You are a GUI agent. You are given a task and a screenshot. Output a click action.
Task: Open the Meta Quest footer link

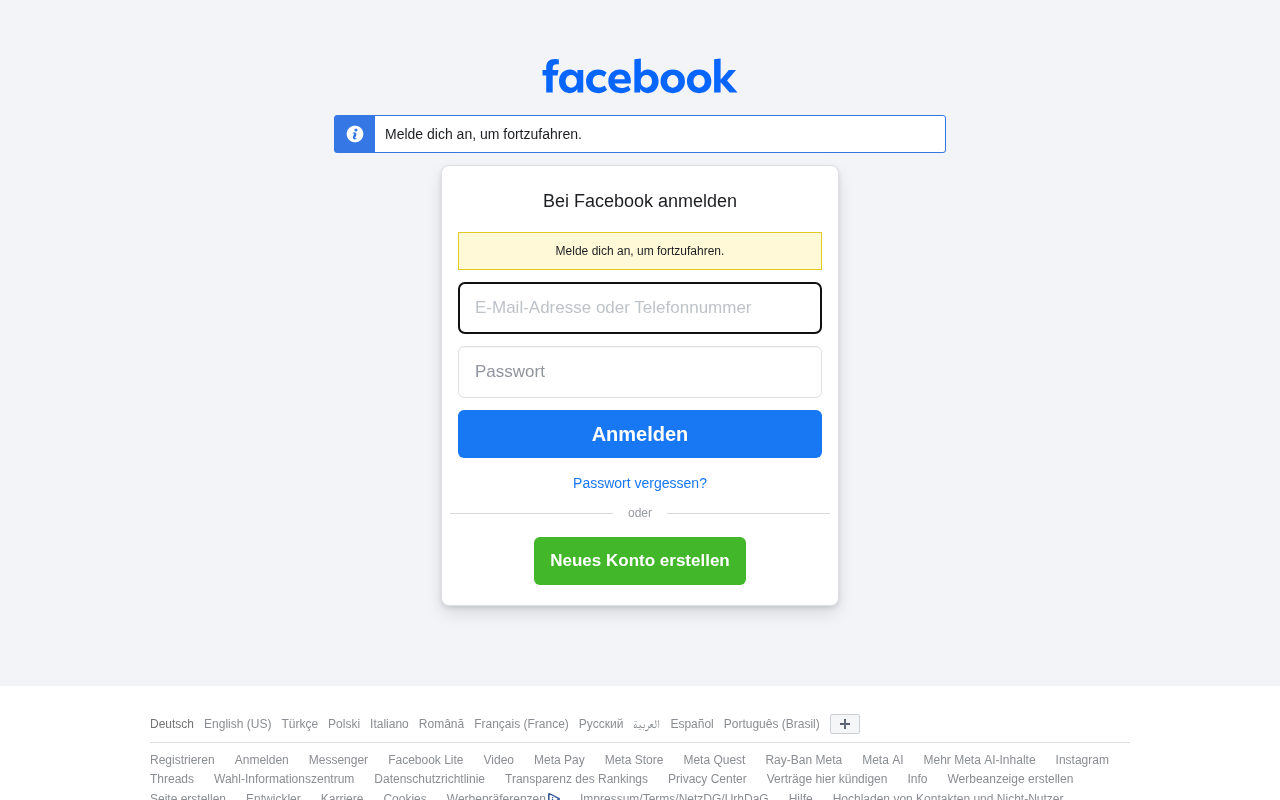[x=714, y=760]
